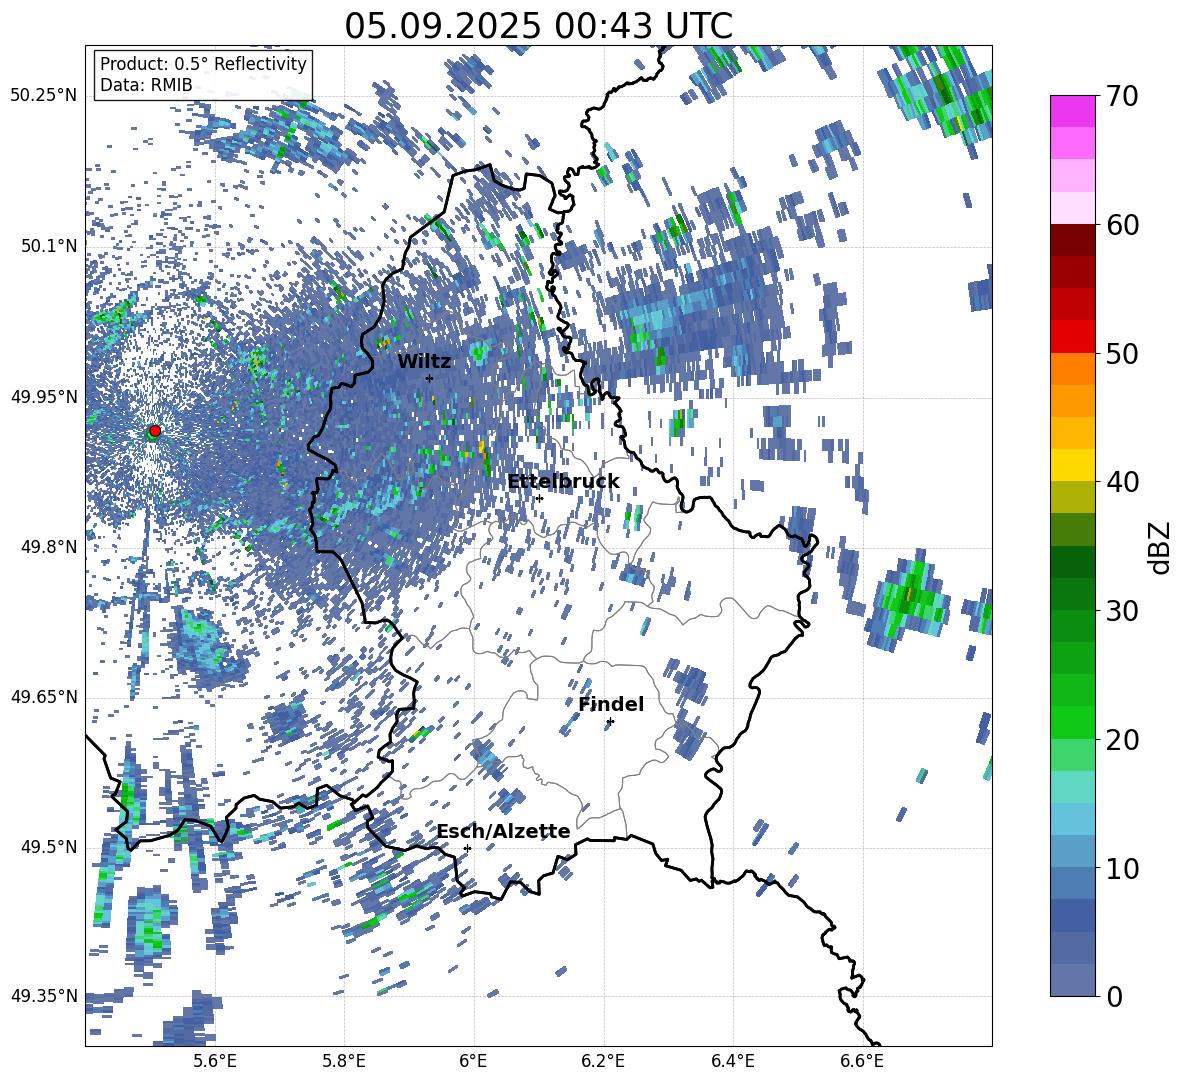Image resolution: width=1184 pixels, height=1081 pixels.
Task: Click the Ettelbruck station cross marker
Action: 538,498
